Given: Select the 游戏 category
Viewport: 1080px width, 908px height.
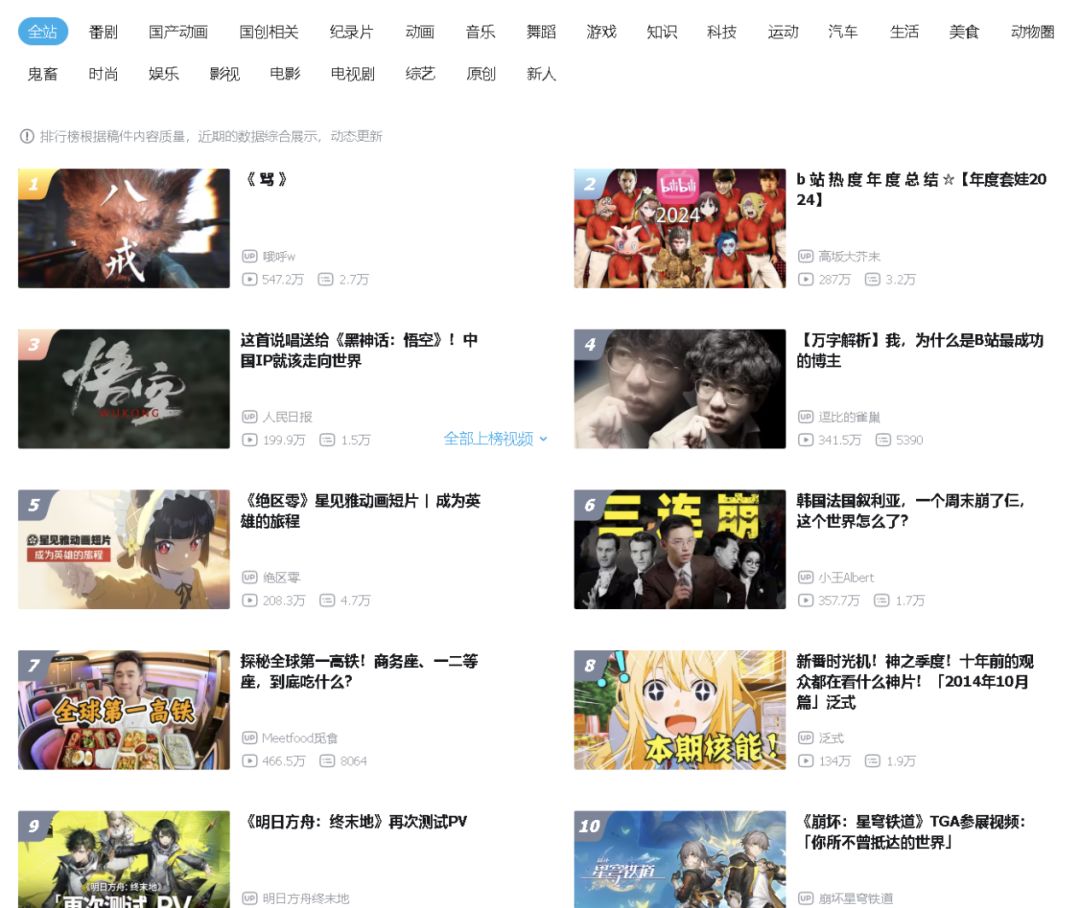Looking at the screenshot, I should (x=601, y=32).
